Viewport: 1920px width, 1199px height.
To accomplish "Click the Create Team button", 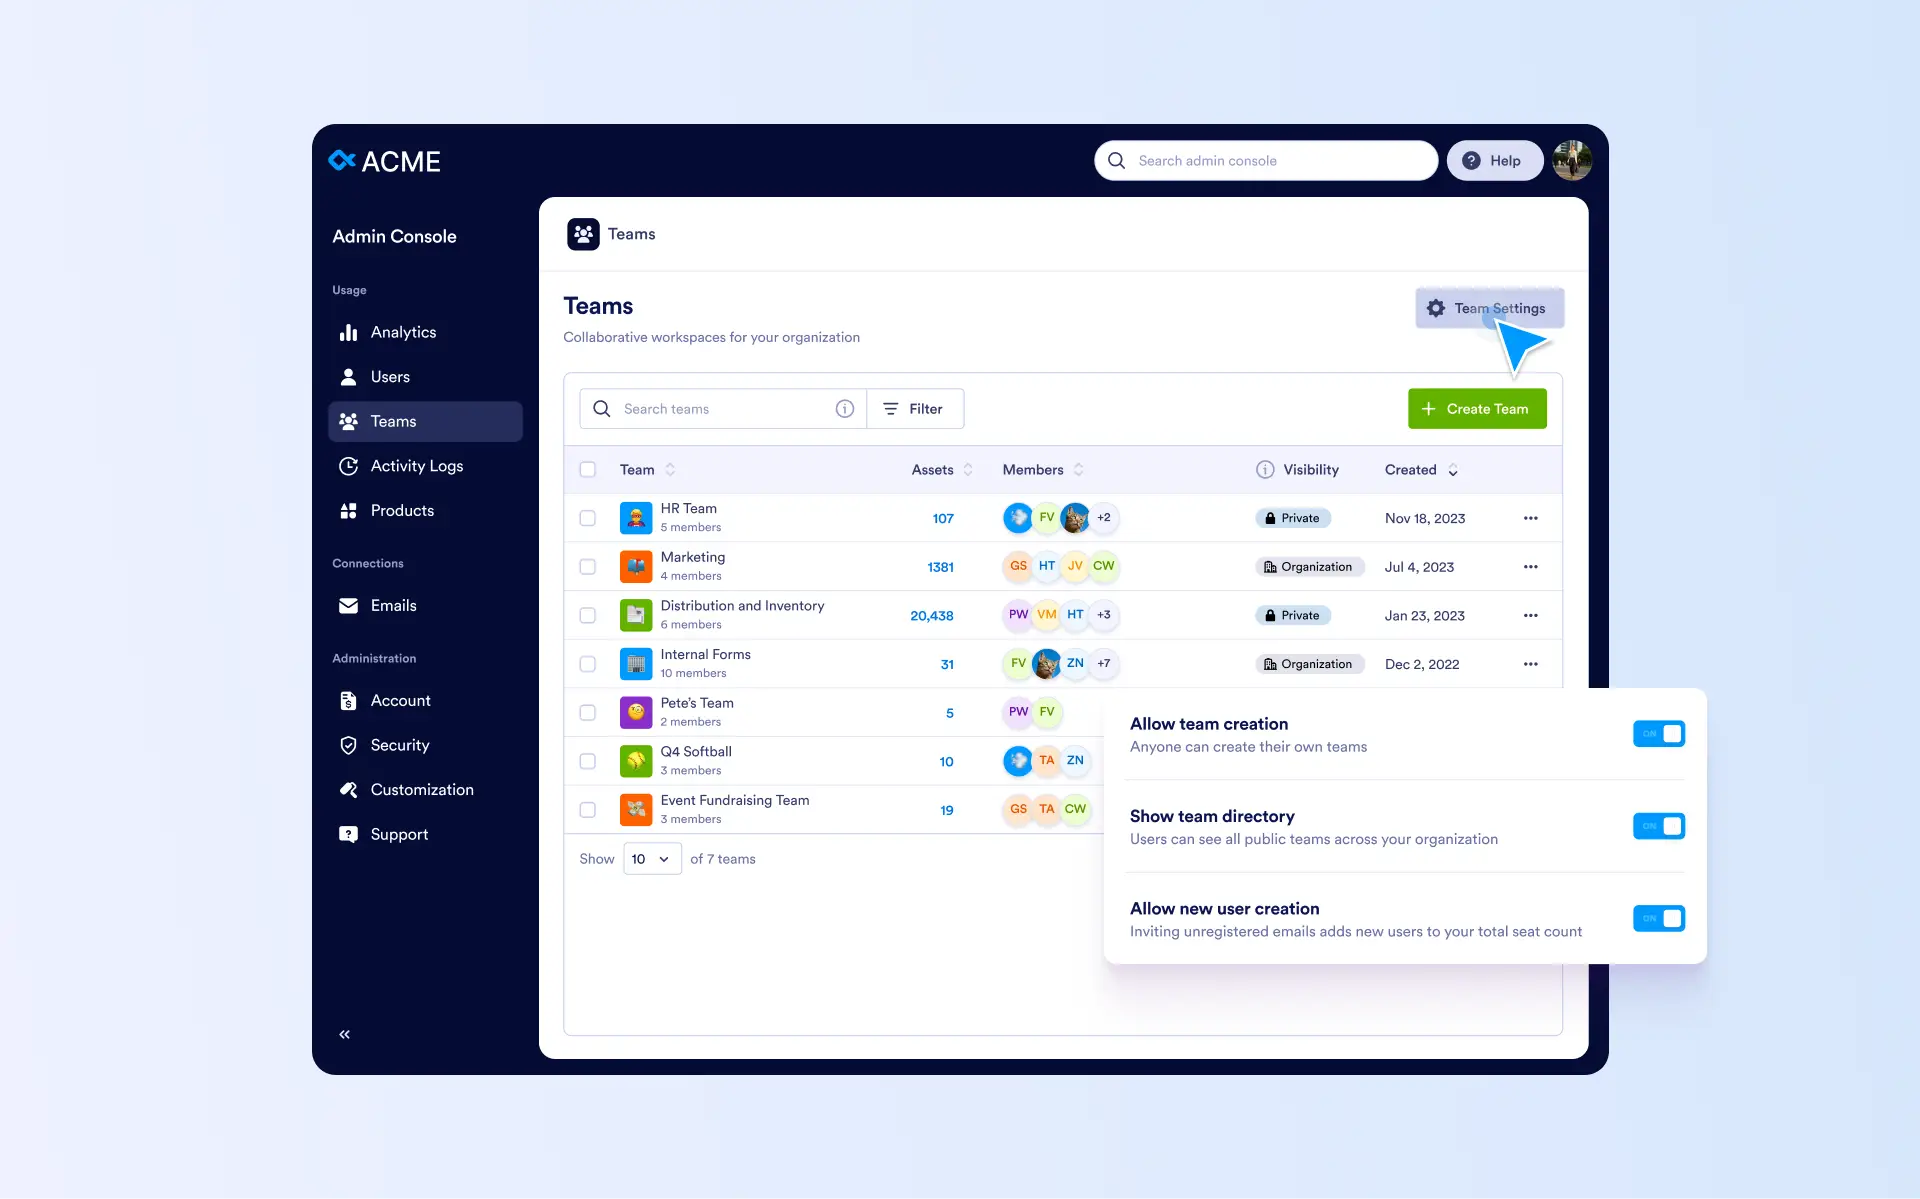I will 1476,409.
